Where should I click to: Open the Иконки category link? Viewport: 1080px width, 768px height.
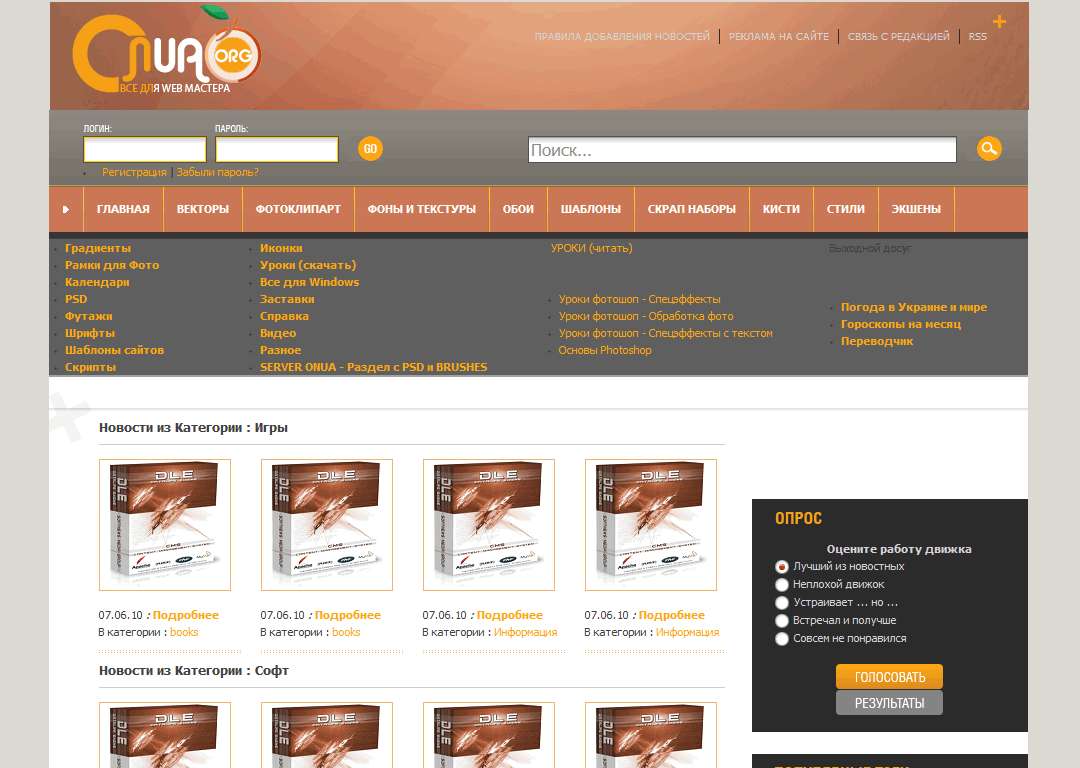[281, 248]
